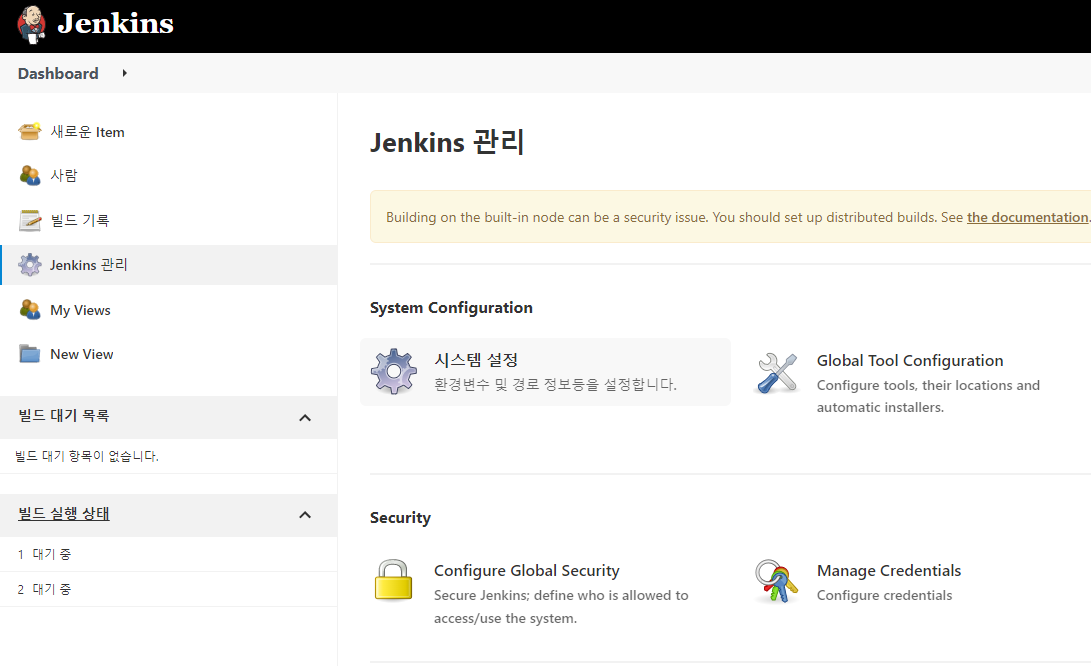
Task: Click the My Views people icon
Action: point(29,309)
